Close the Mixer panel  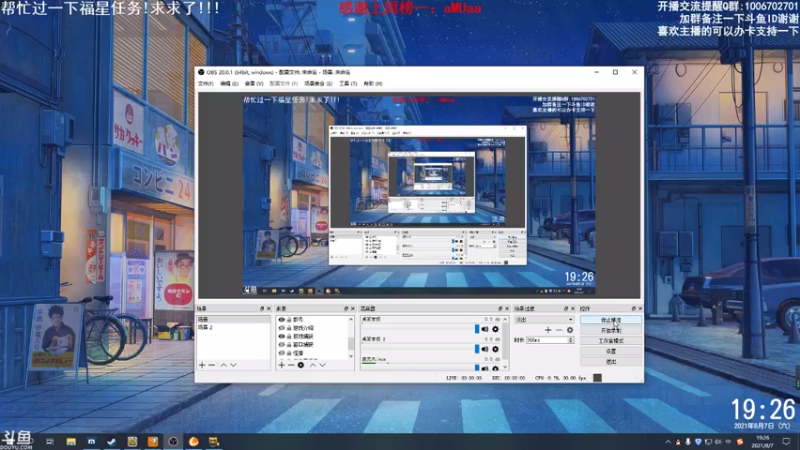[507, 309]
